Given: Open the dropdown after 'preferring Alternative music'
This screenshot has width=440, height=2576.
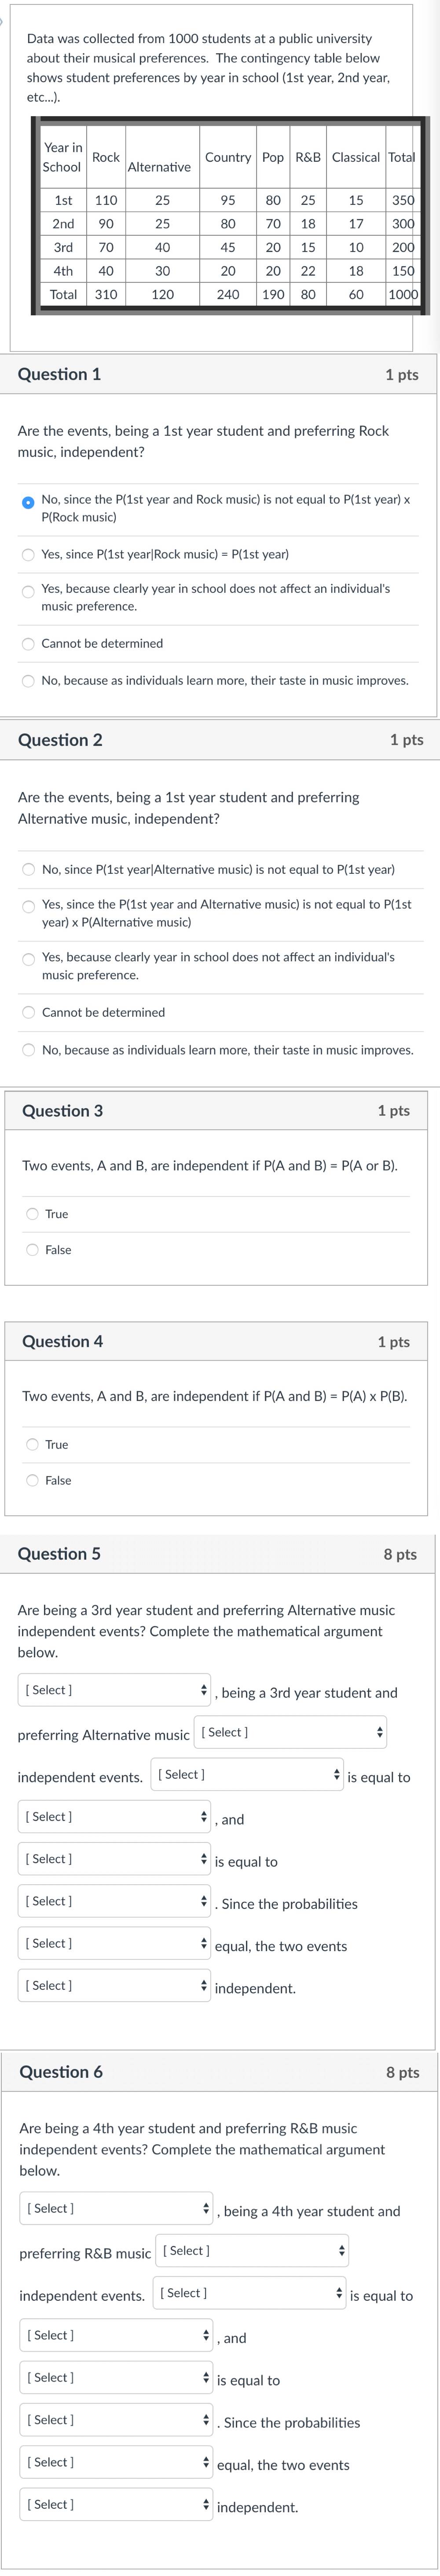Looking at the screenshot, I should pyautogui.click(x=290, y=1732).
